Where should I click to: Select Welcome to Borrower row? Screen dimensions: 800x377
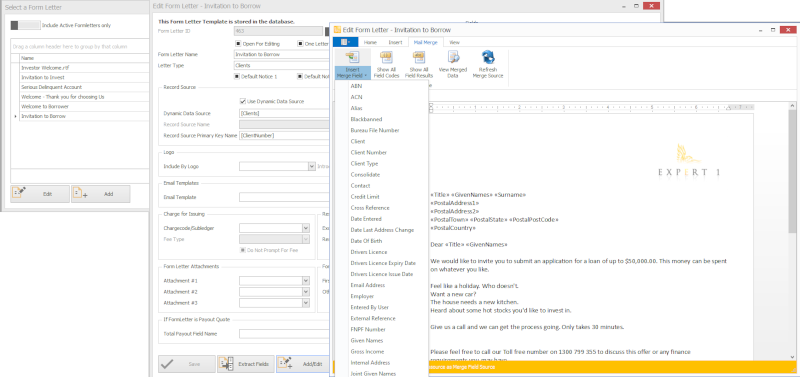(x=84, y=106)
